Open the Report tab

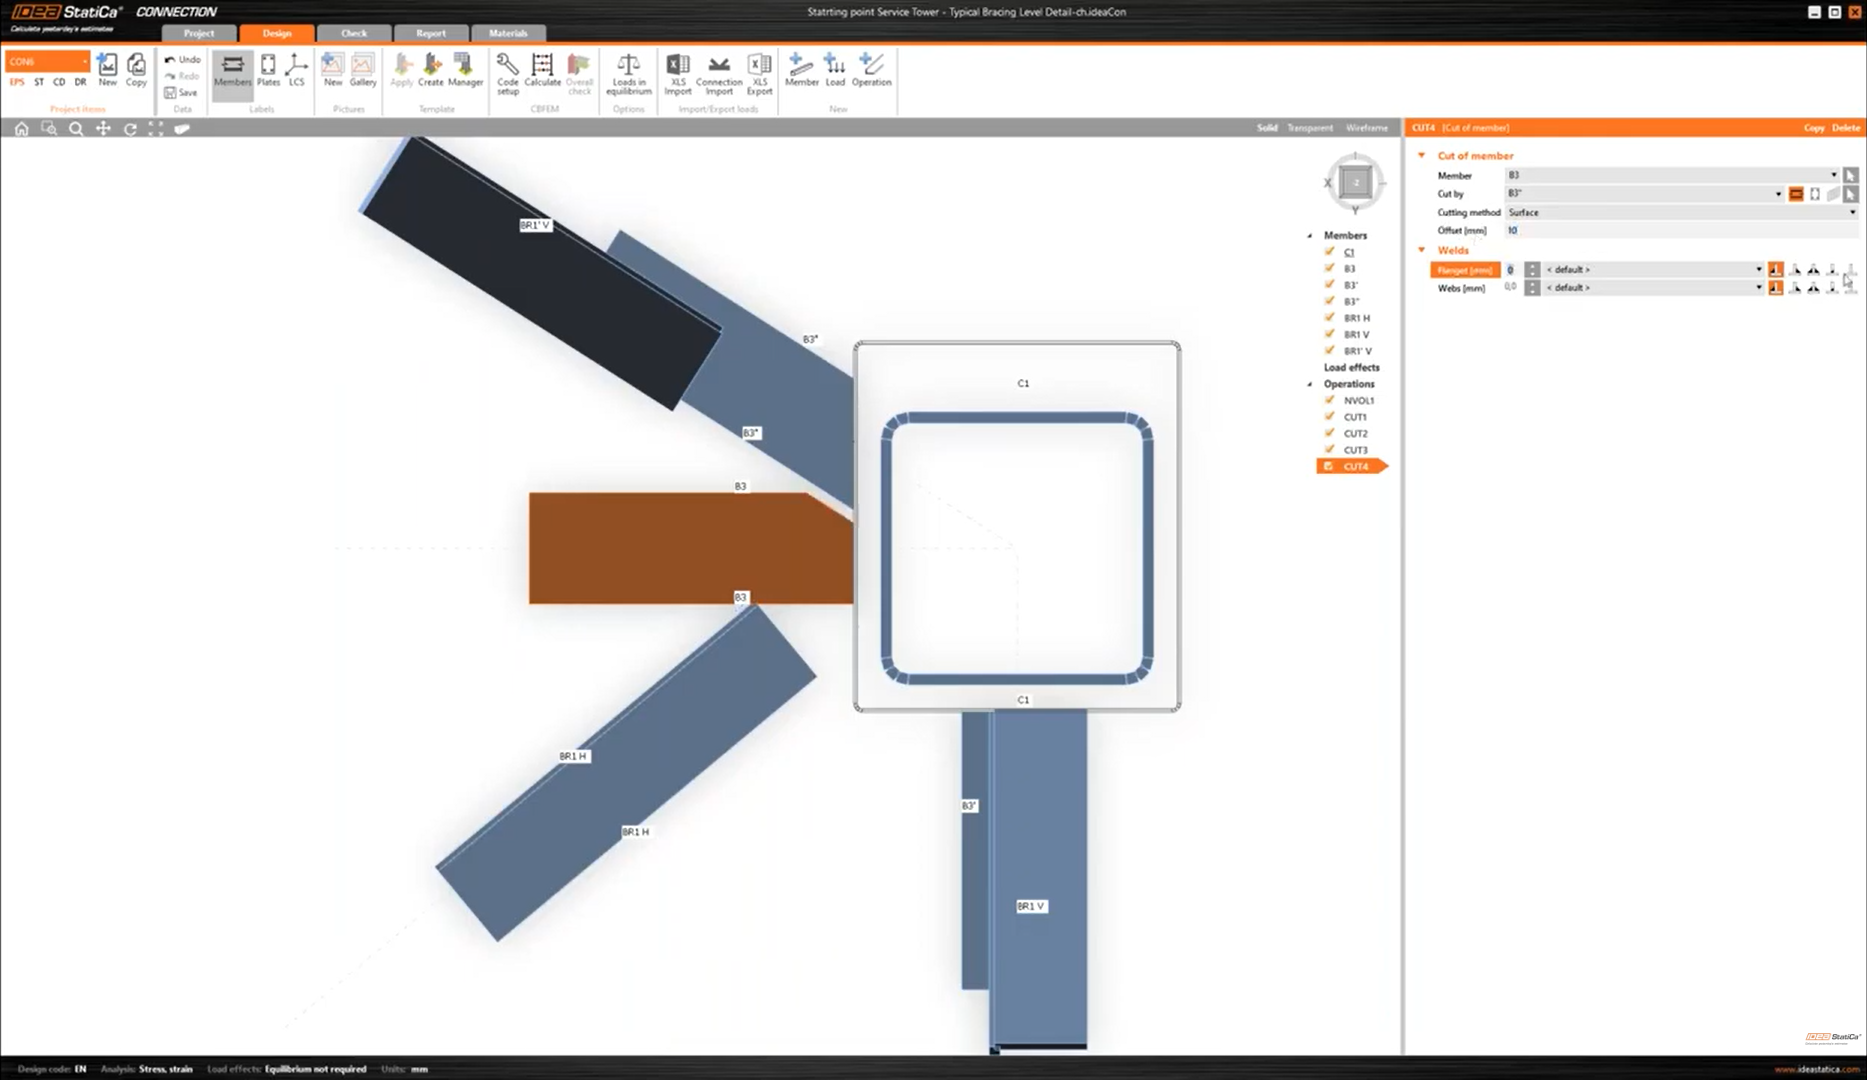431,33
